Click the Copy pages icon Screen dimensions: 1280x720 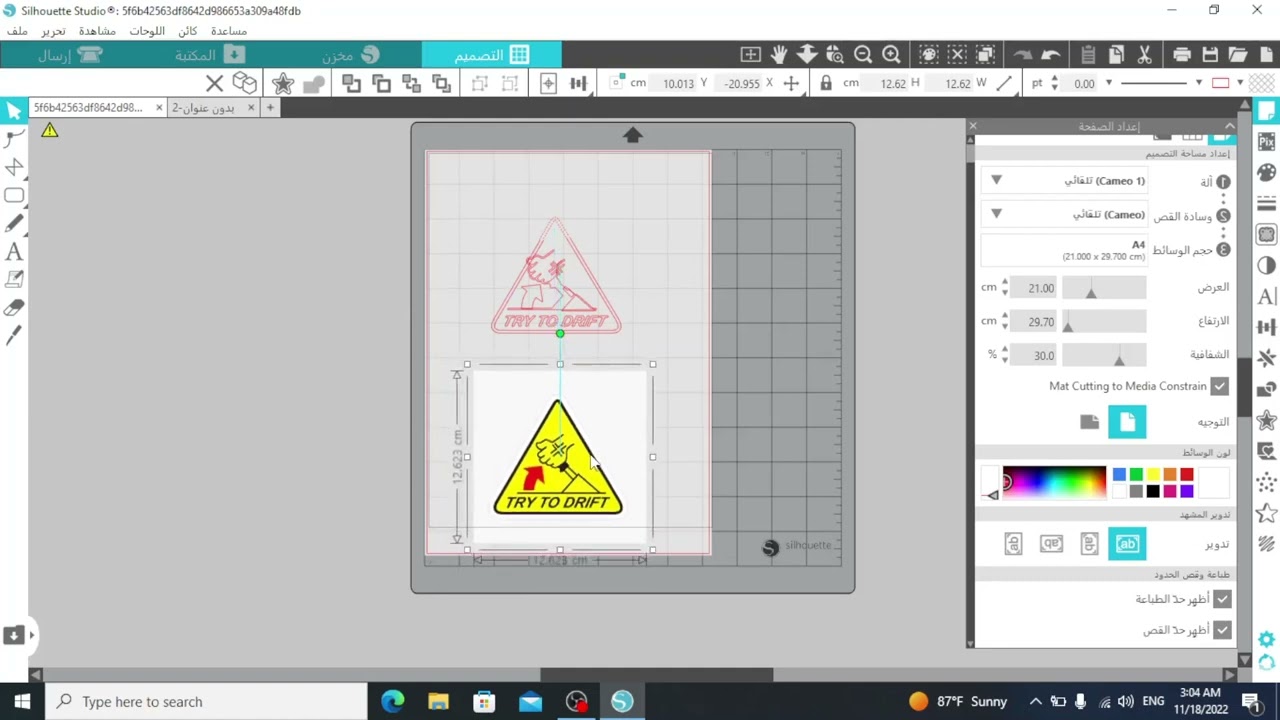[x=1116, y=55]
